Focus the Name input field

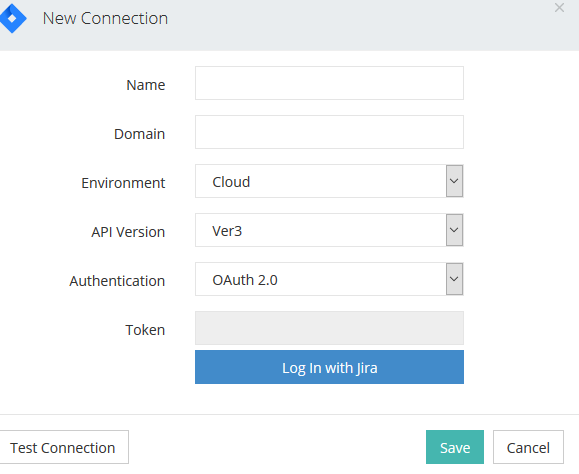coord(329,83)
